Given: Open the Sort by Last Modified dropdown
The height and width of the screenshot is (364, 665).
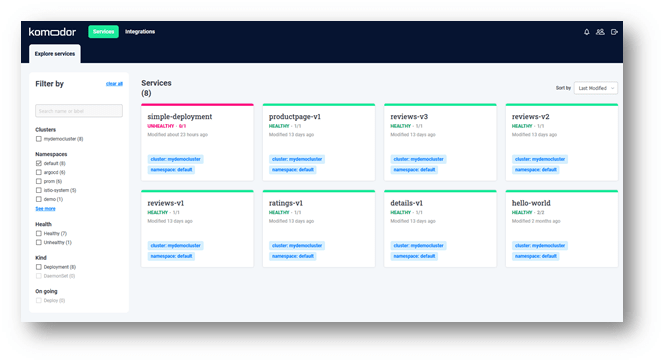Looking at the screenshot, I should tap(595, 88).
